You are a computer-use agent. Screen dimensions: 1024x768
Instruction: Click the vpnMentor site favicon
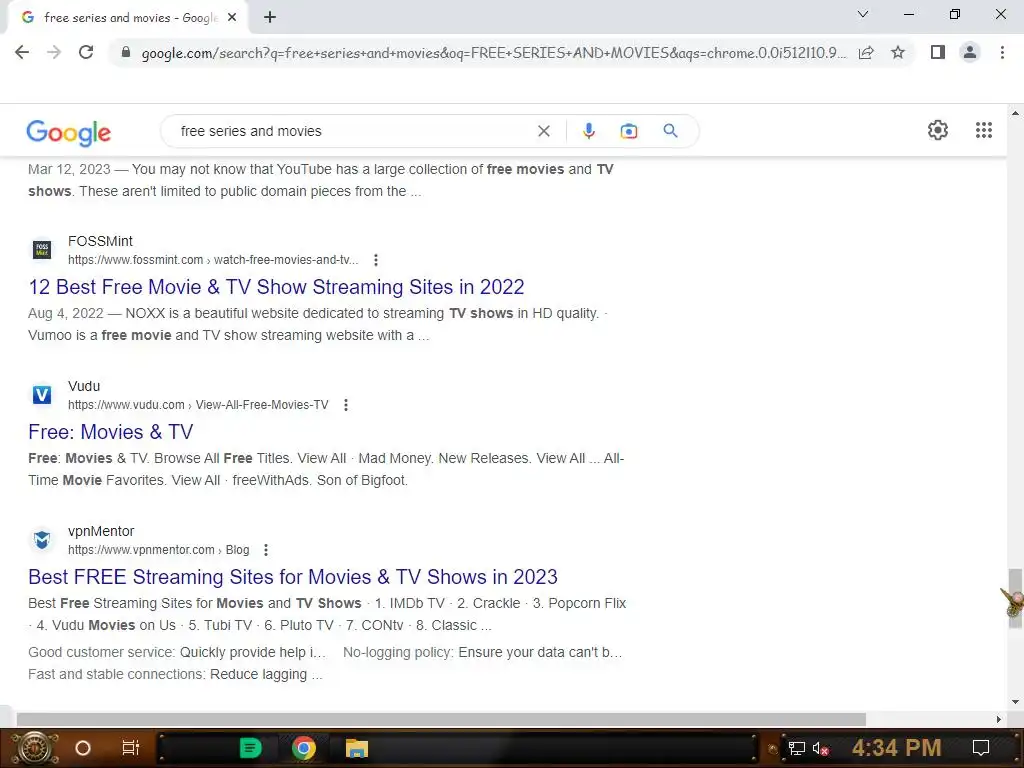[x=42, y=539]
